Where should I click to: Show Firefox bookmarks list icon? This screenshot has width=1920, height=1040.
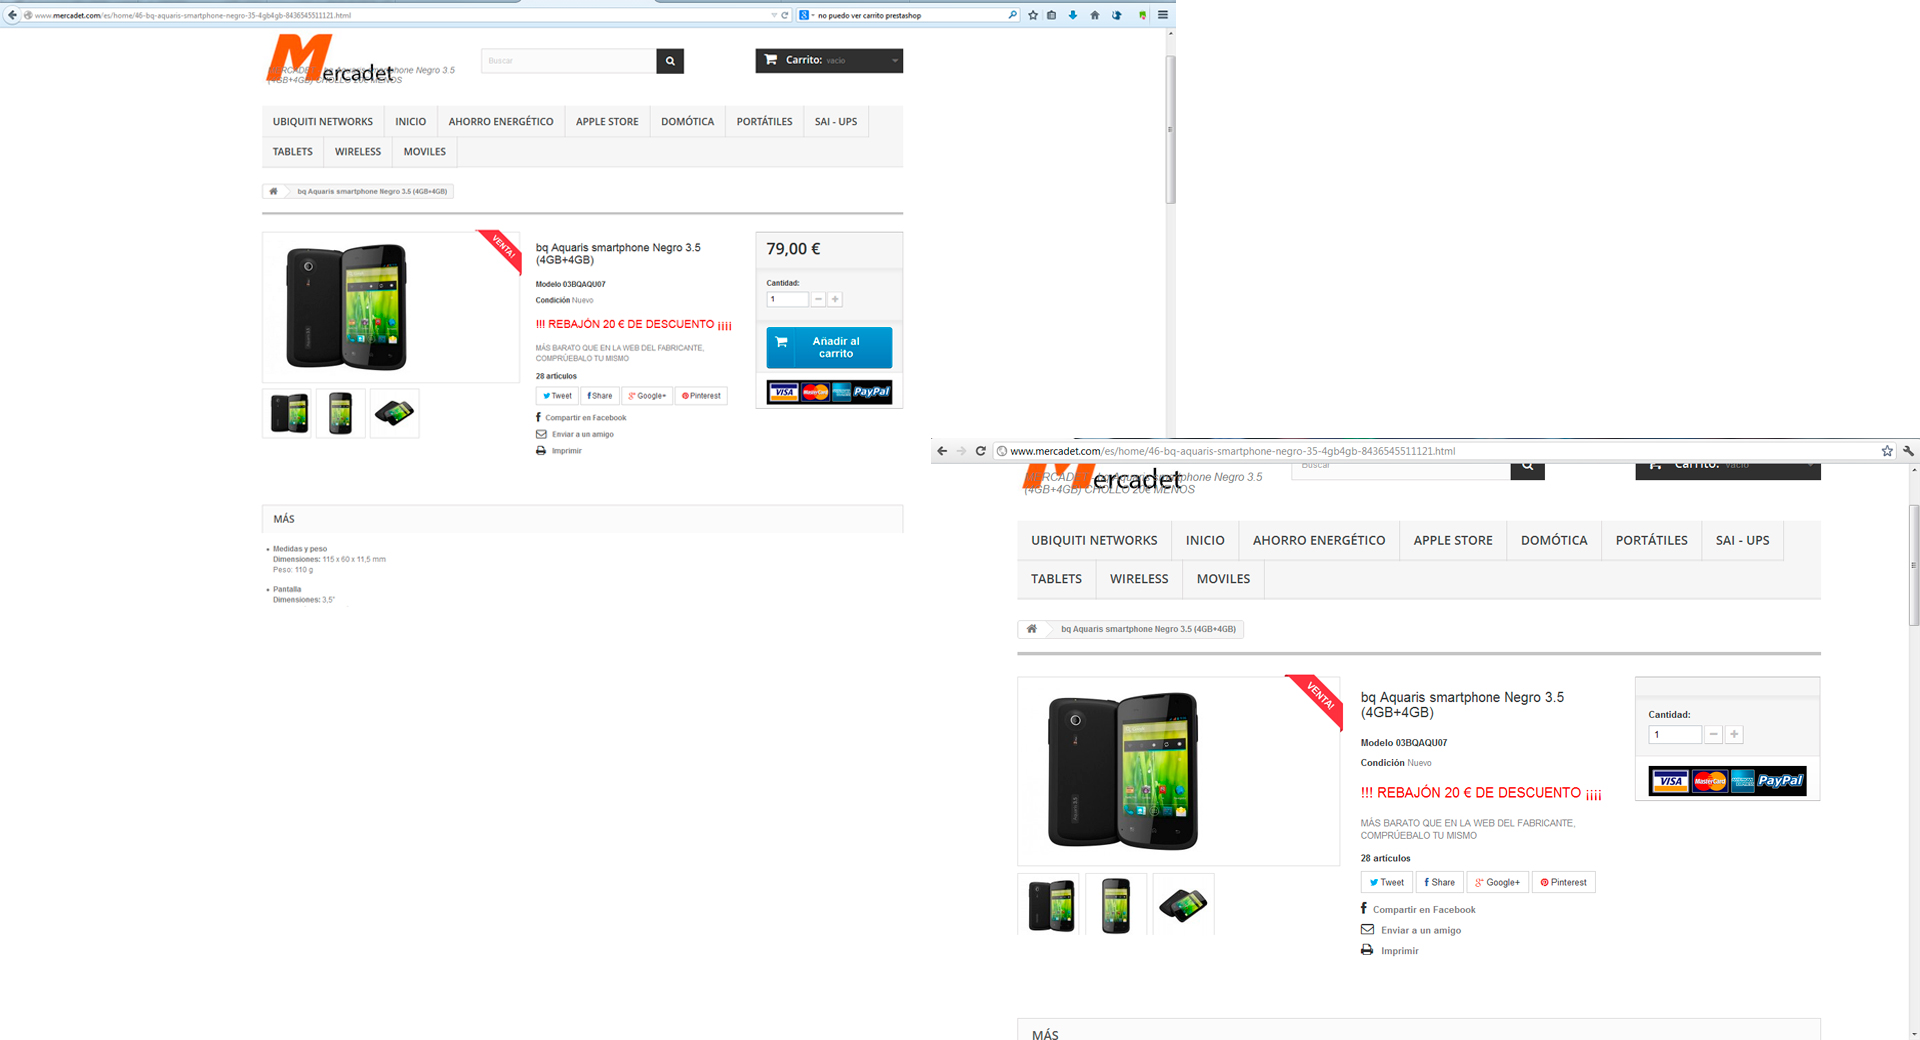[1052, 15]
